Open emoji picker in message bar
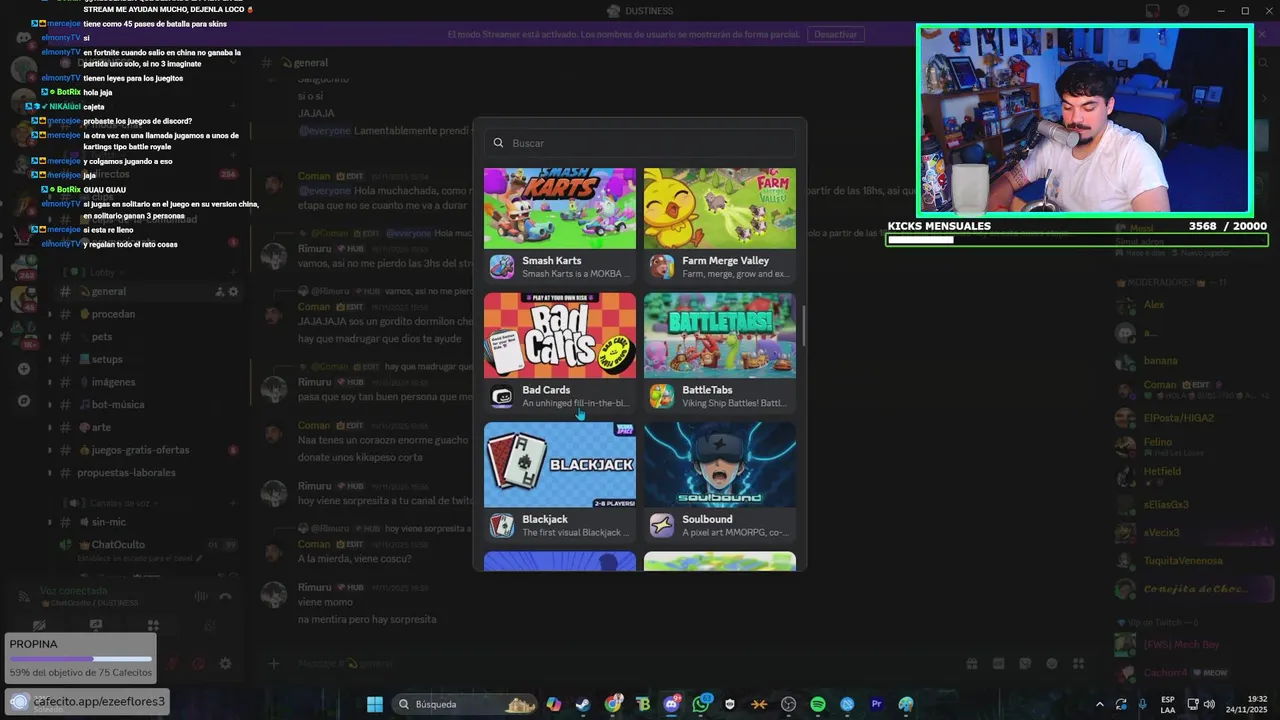 [x=1051, y=663]
